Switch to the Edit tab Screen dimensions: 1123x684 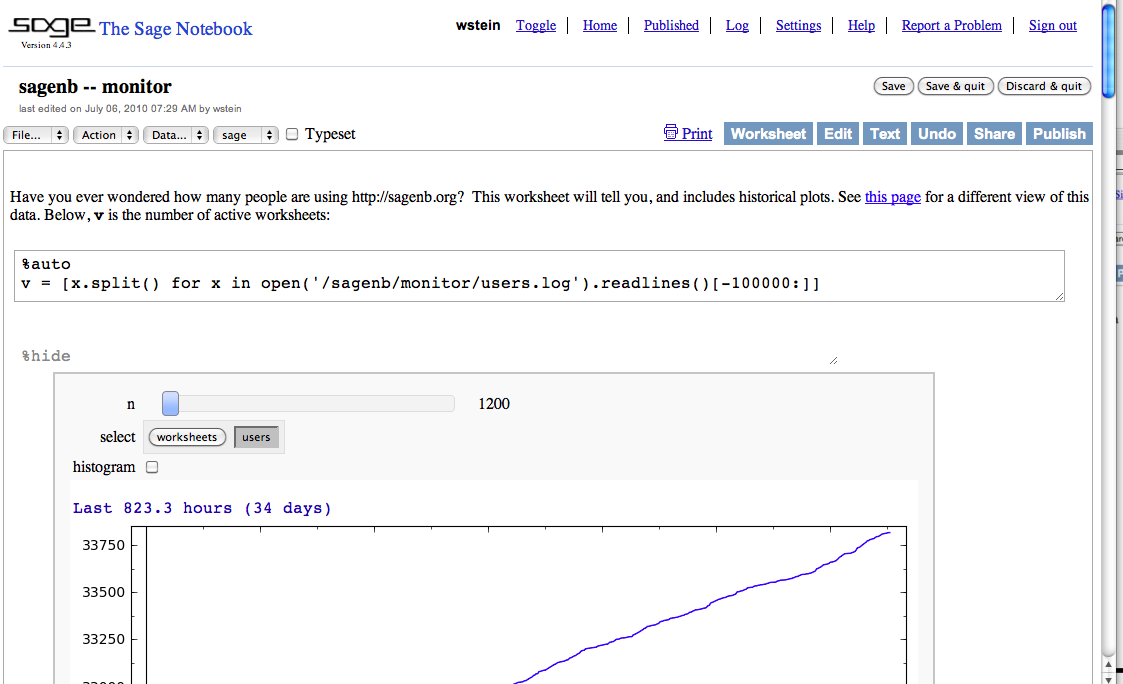tap(837, 134)
